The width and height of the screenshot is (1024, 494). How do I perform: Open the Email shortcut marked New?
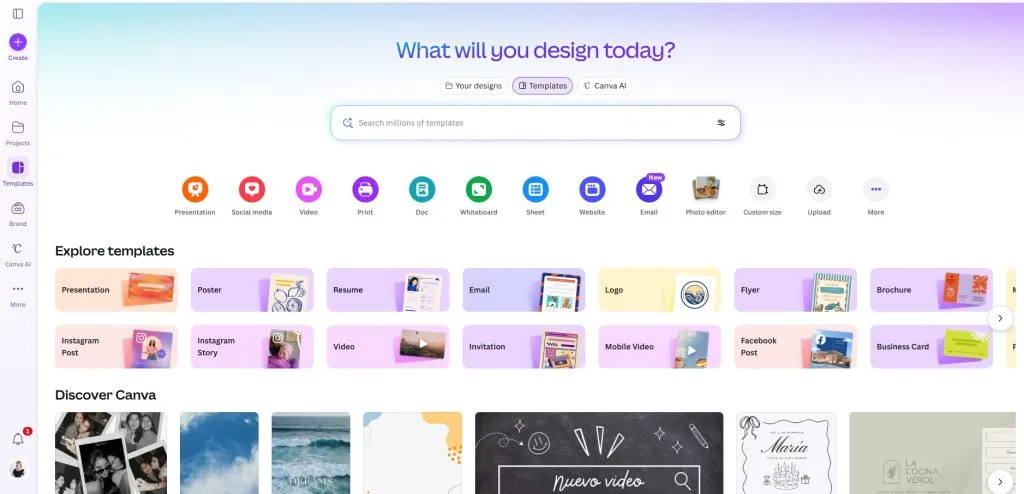pos(649,189)
